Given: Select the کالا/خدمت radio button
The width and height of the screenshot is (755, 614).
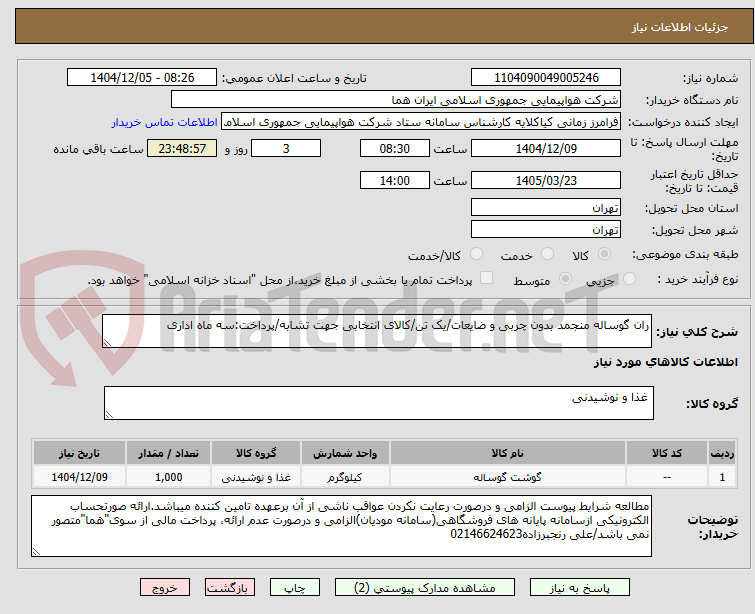Looking at the screenshot, I should click(476, 254).
